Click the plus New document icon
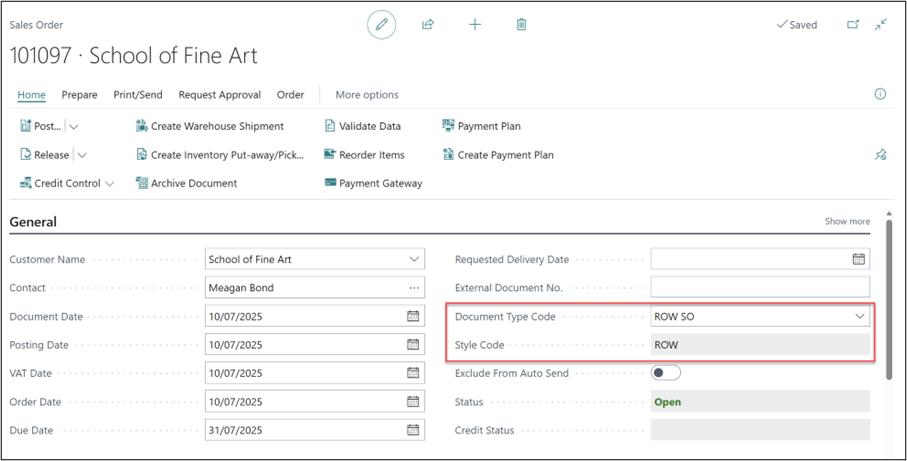This screenshot has height=461, width=907. [x=475, y=25]
